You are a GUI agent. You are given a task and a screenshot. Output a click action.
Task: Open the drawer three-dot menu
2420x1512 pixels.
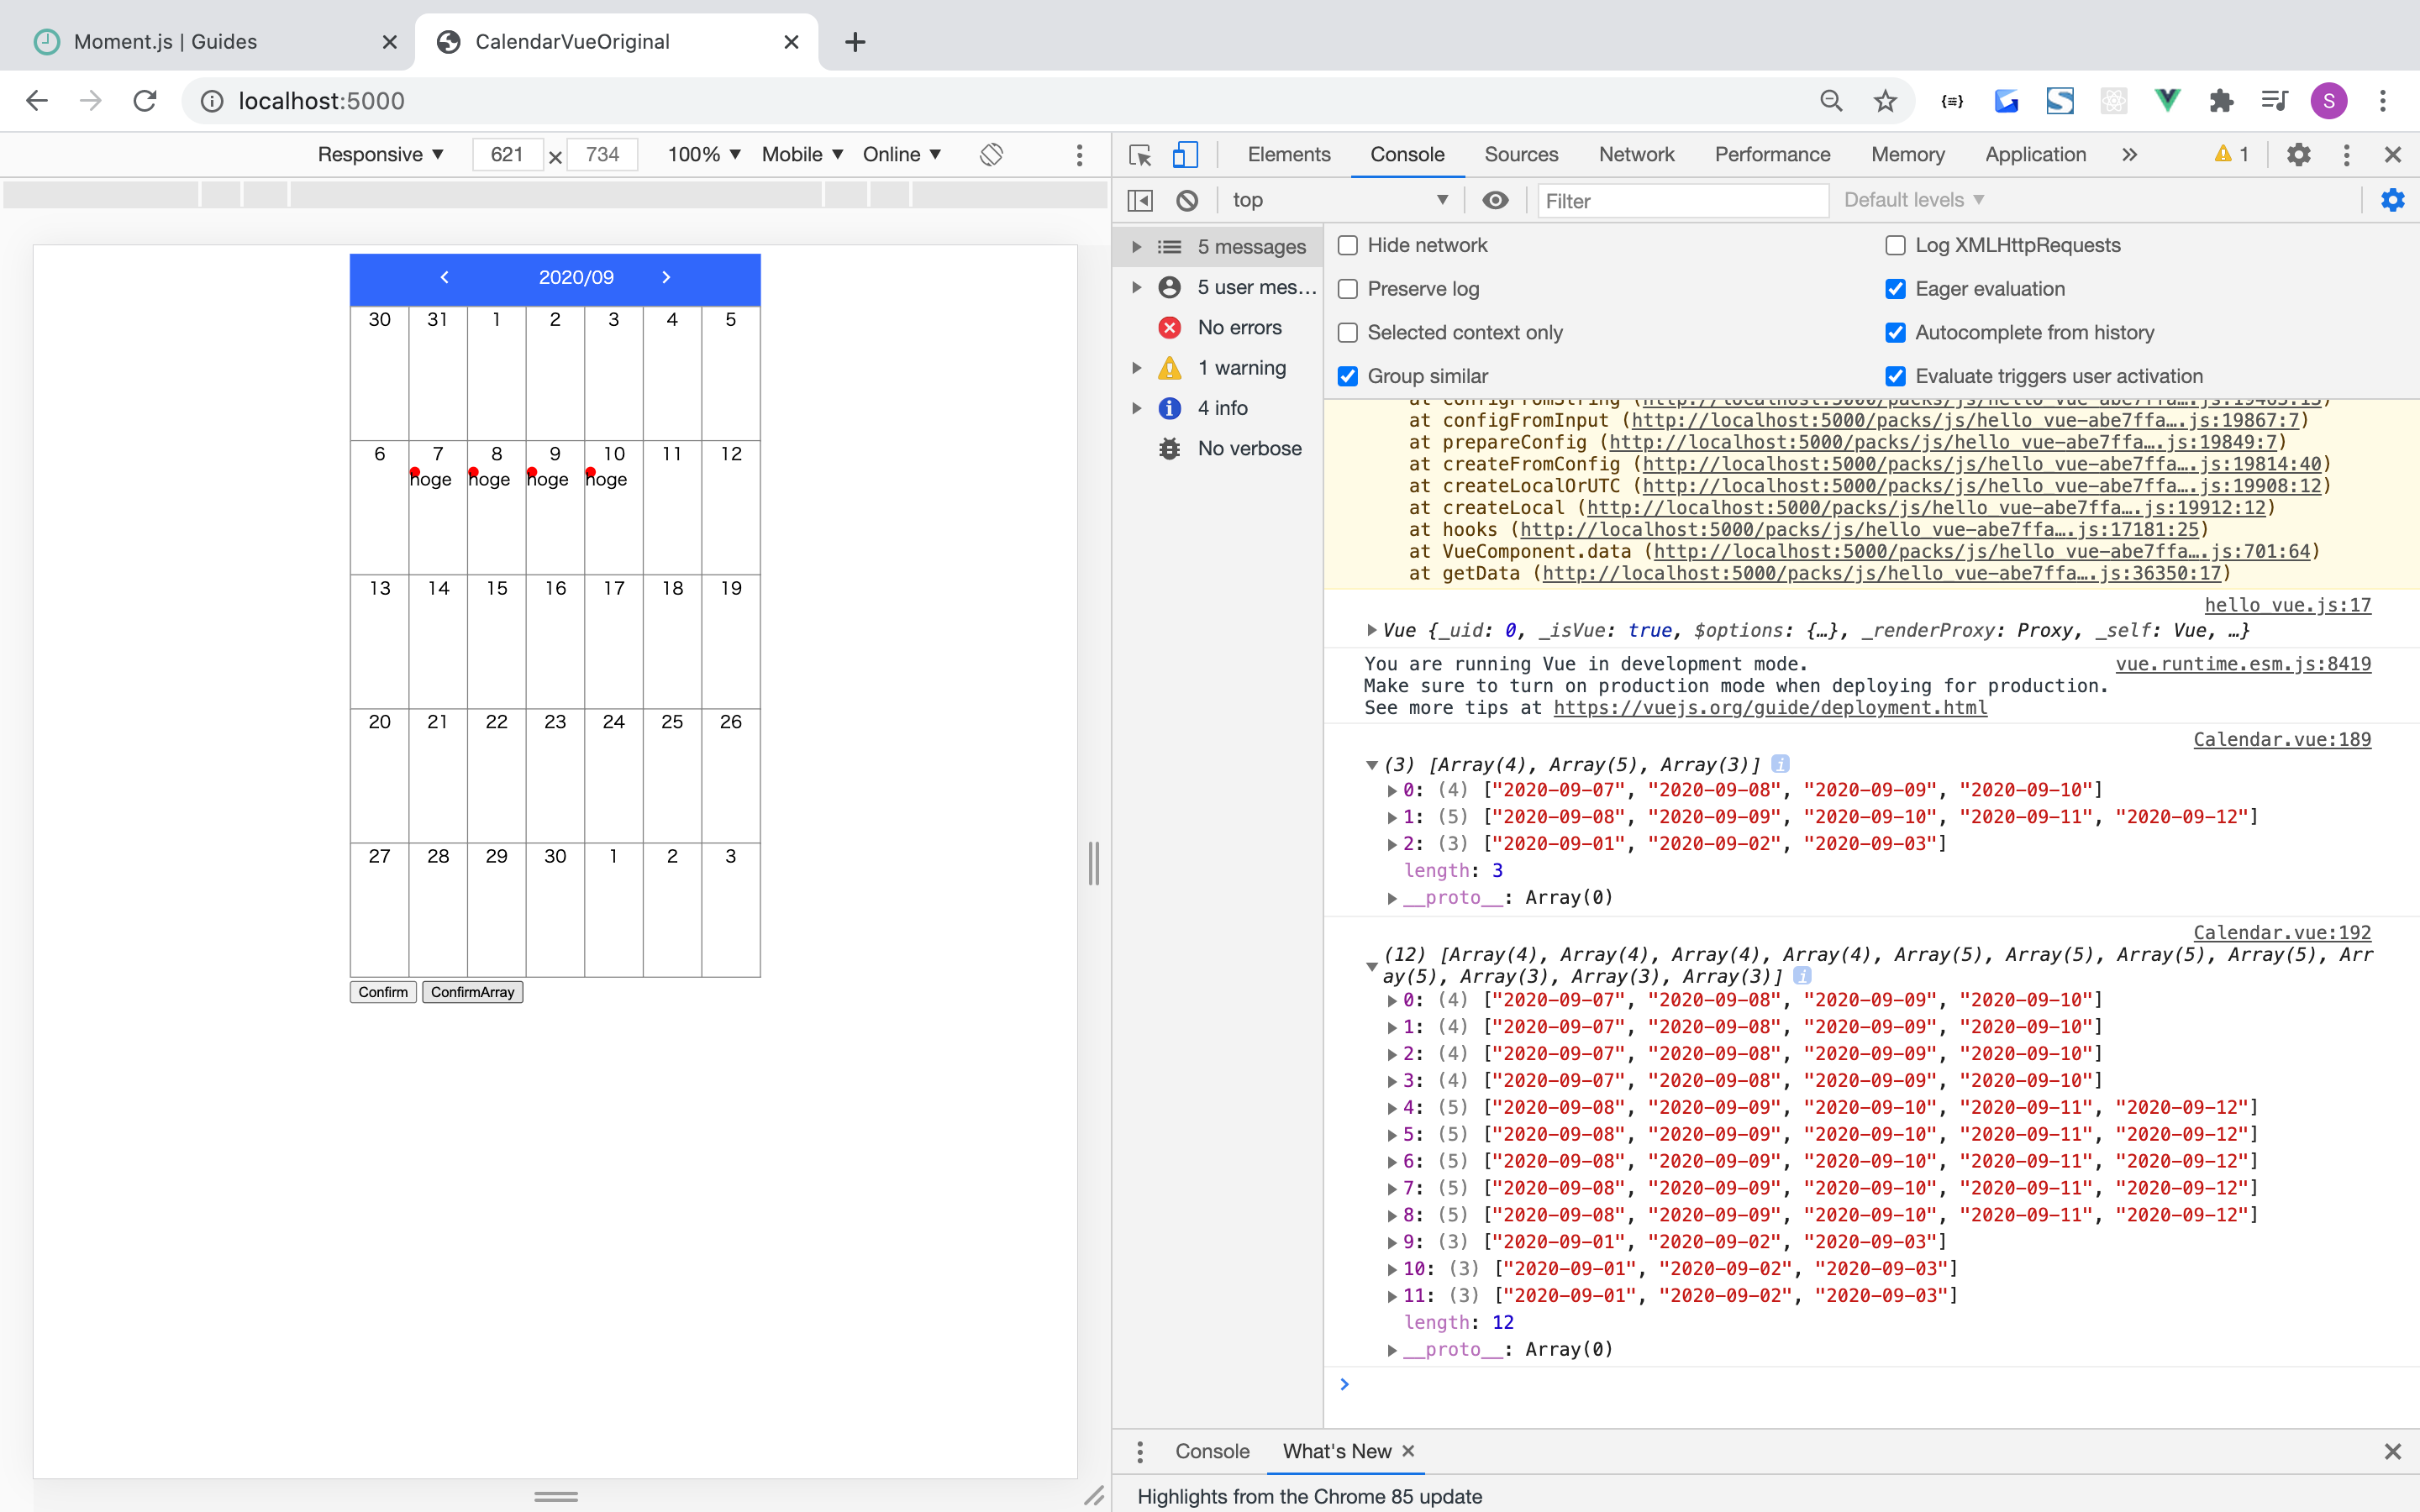[1140, 1451]
